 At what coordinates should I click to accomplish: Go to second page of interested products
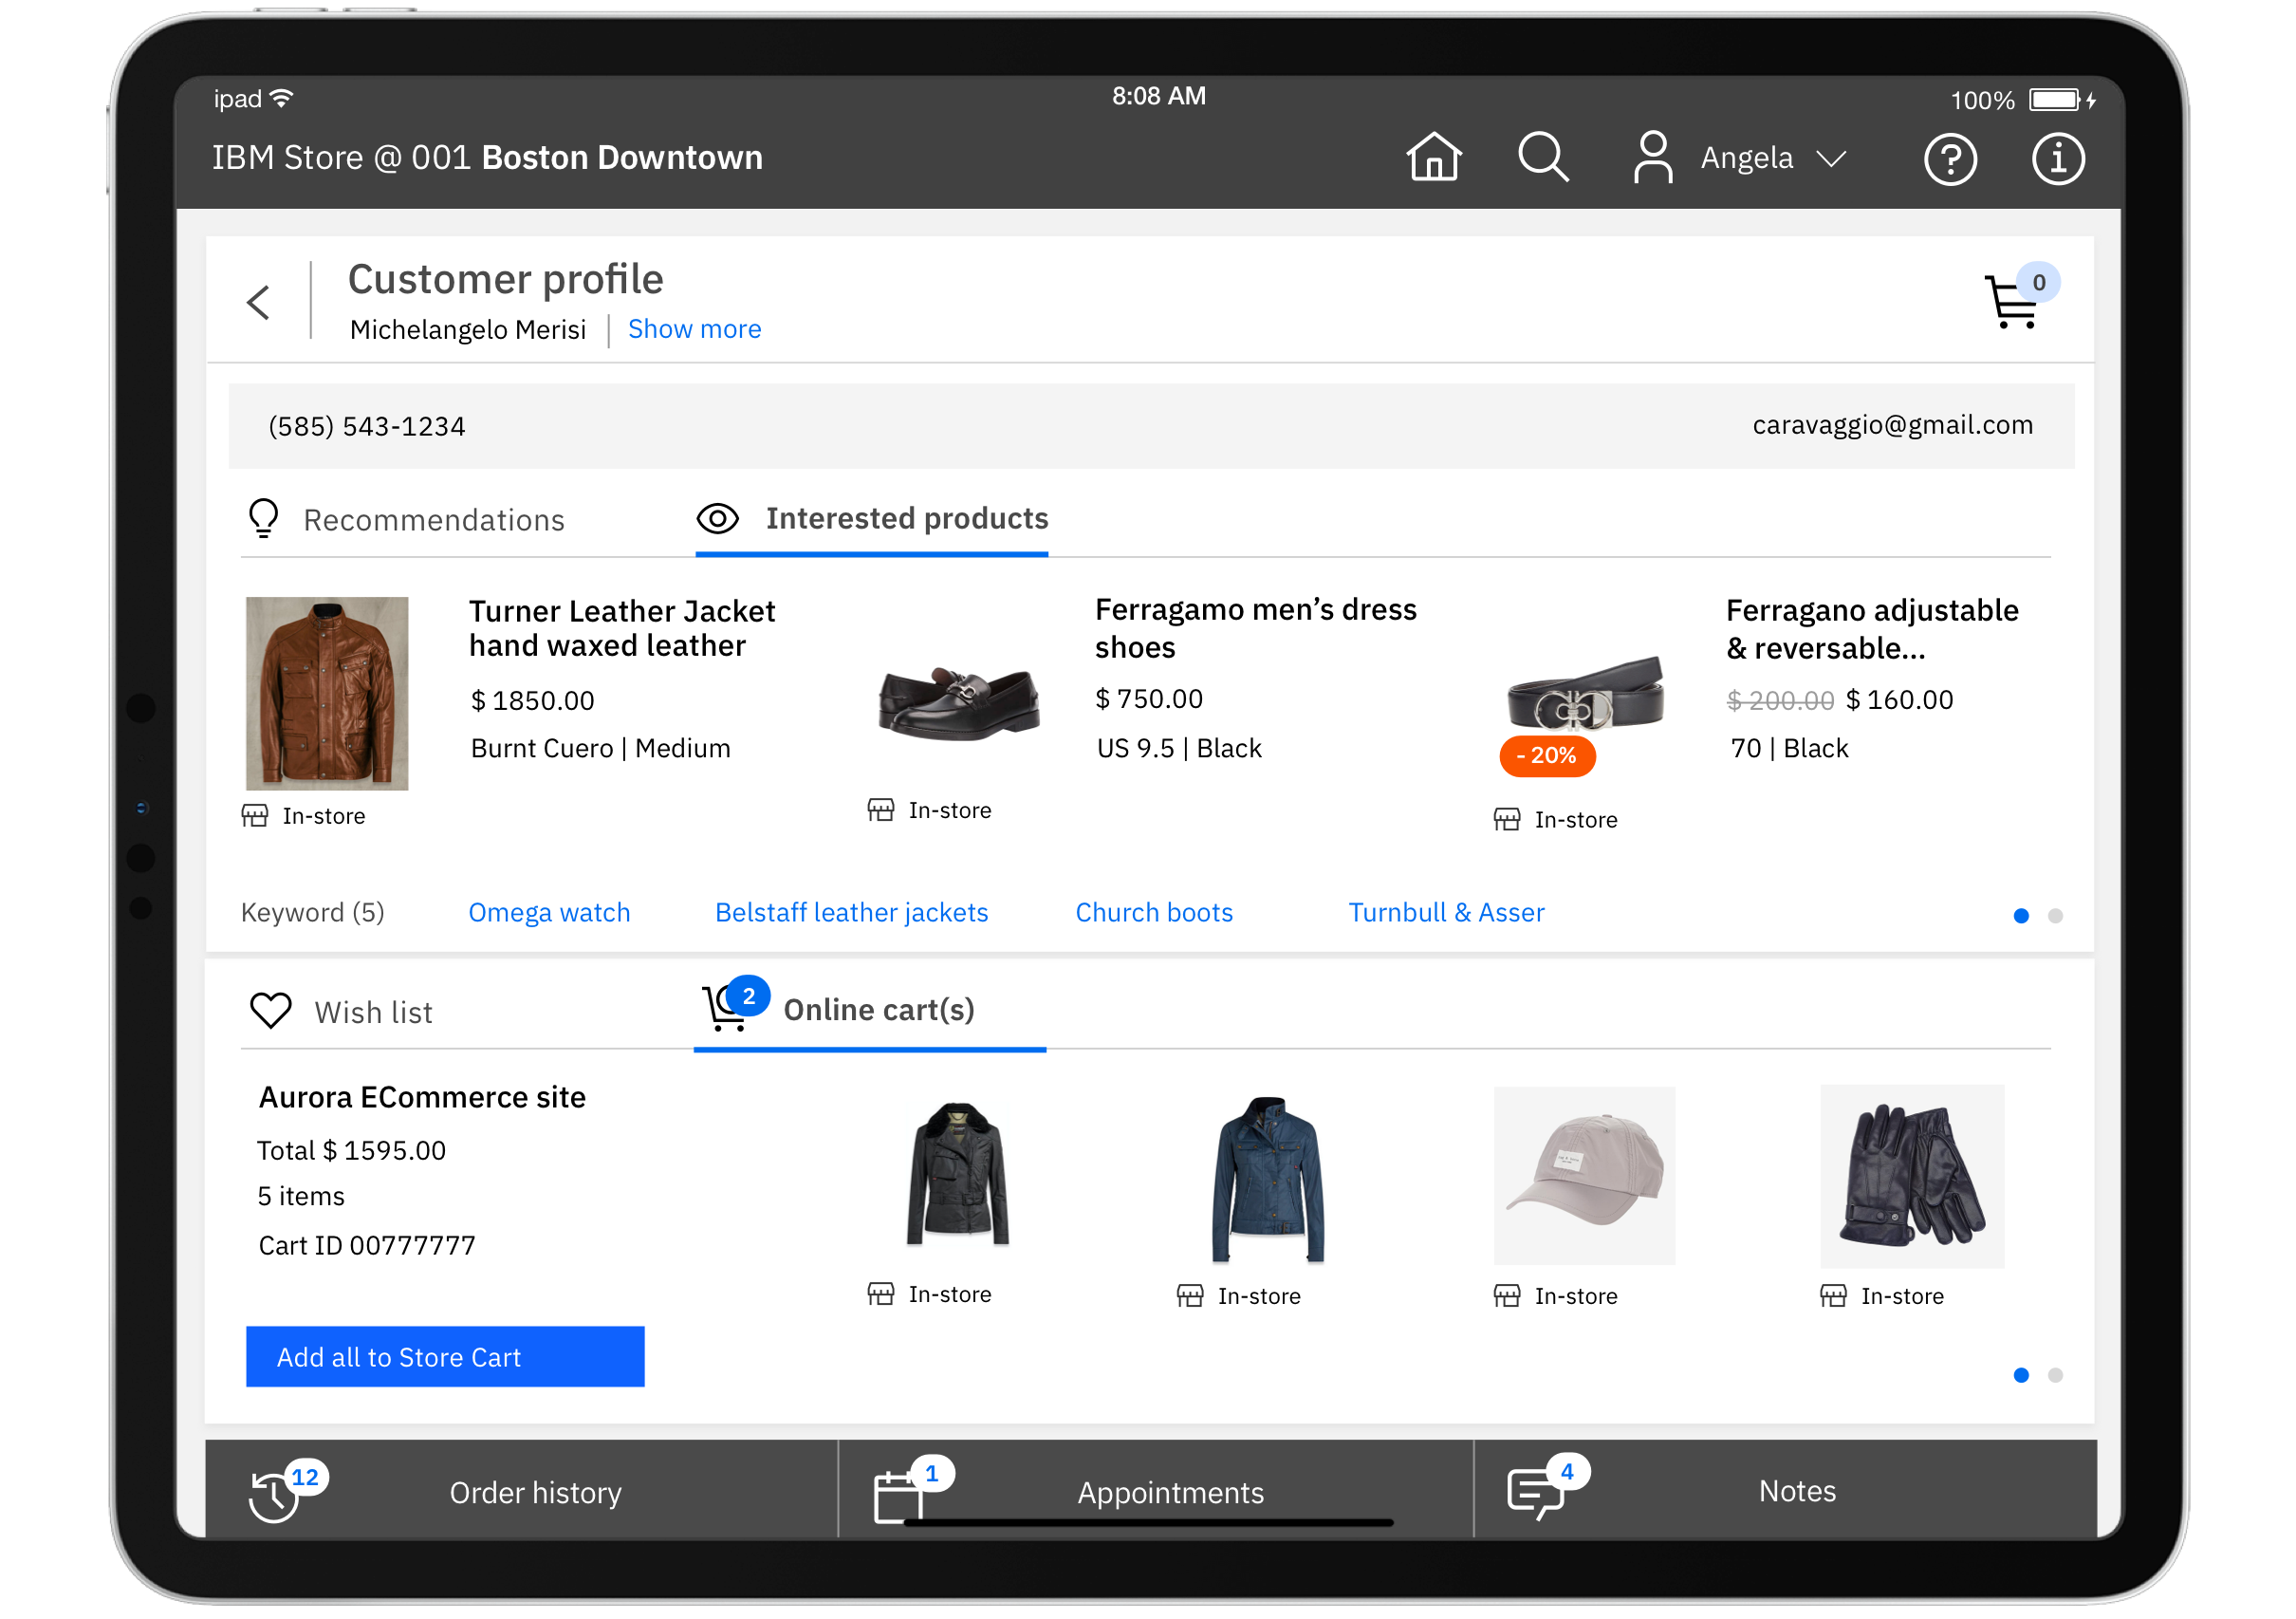coord(2054,916)
